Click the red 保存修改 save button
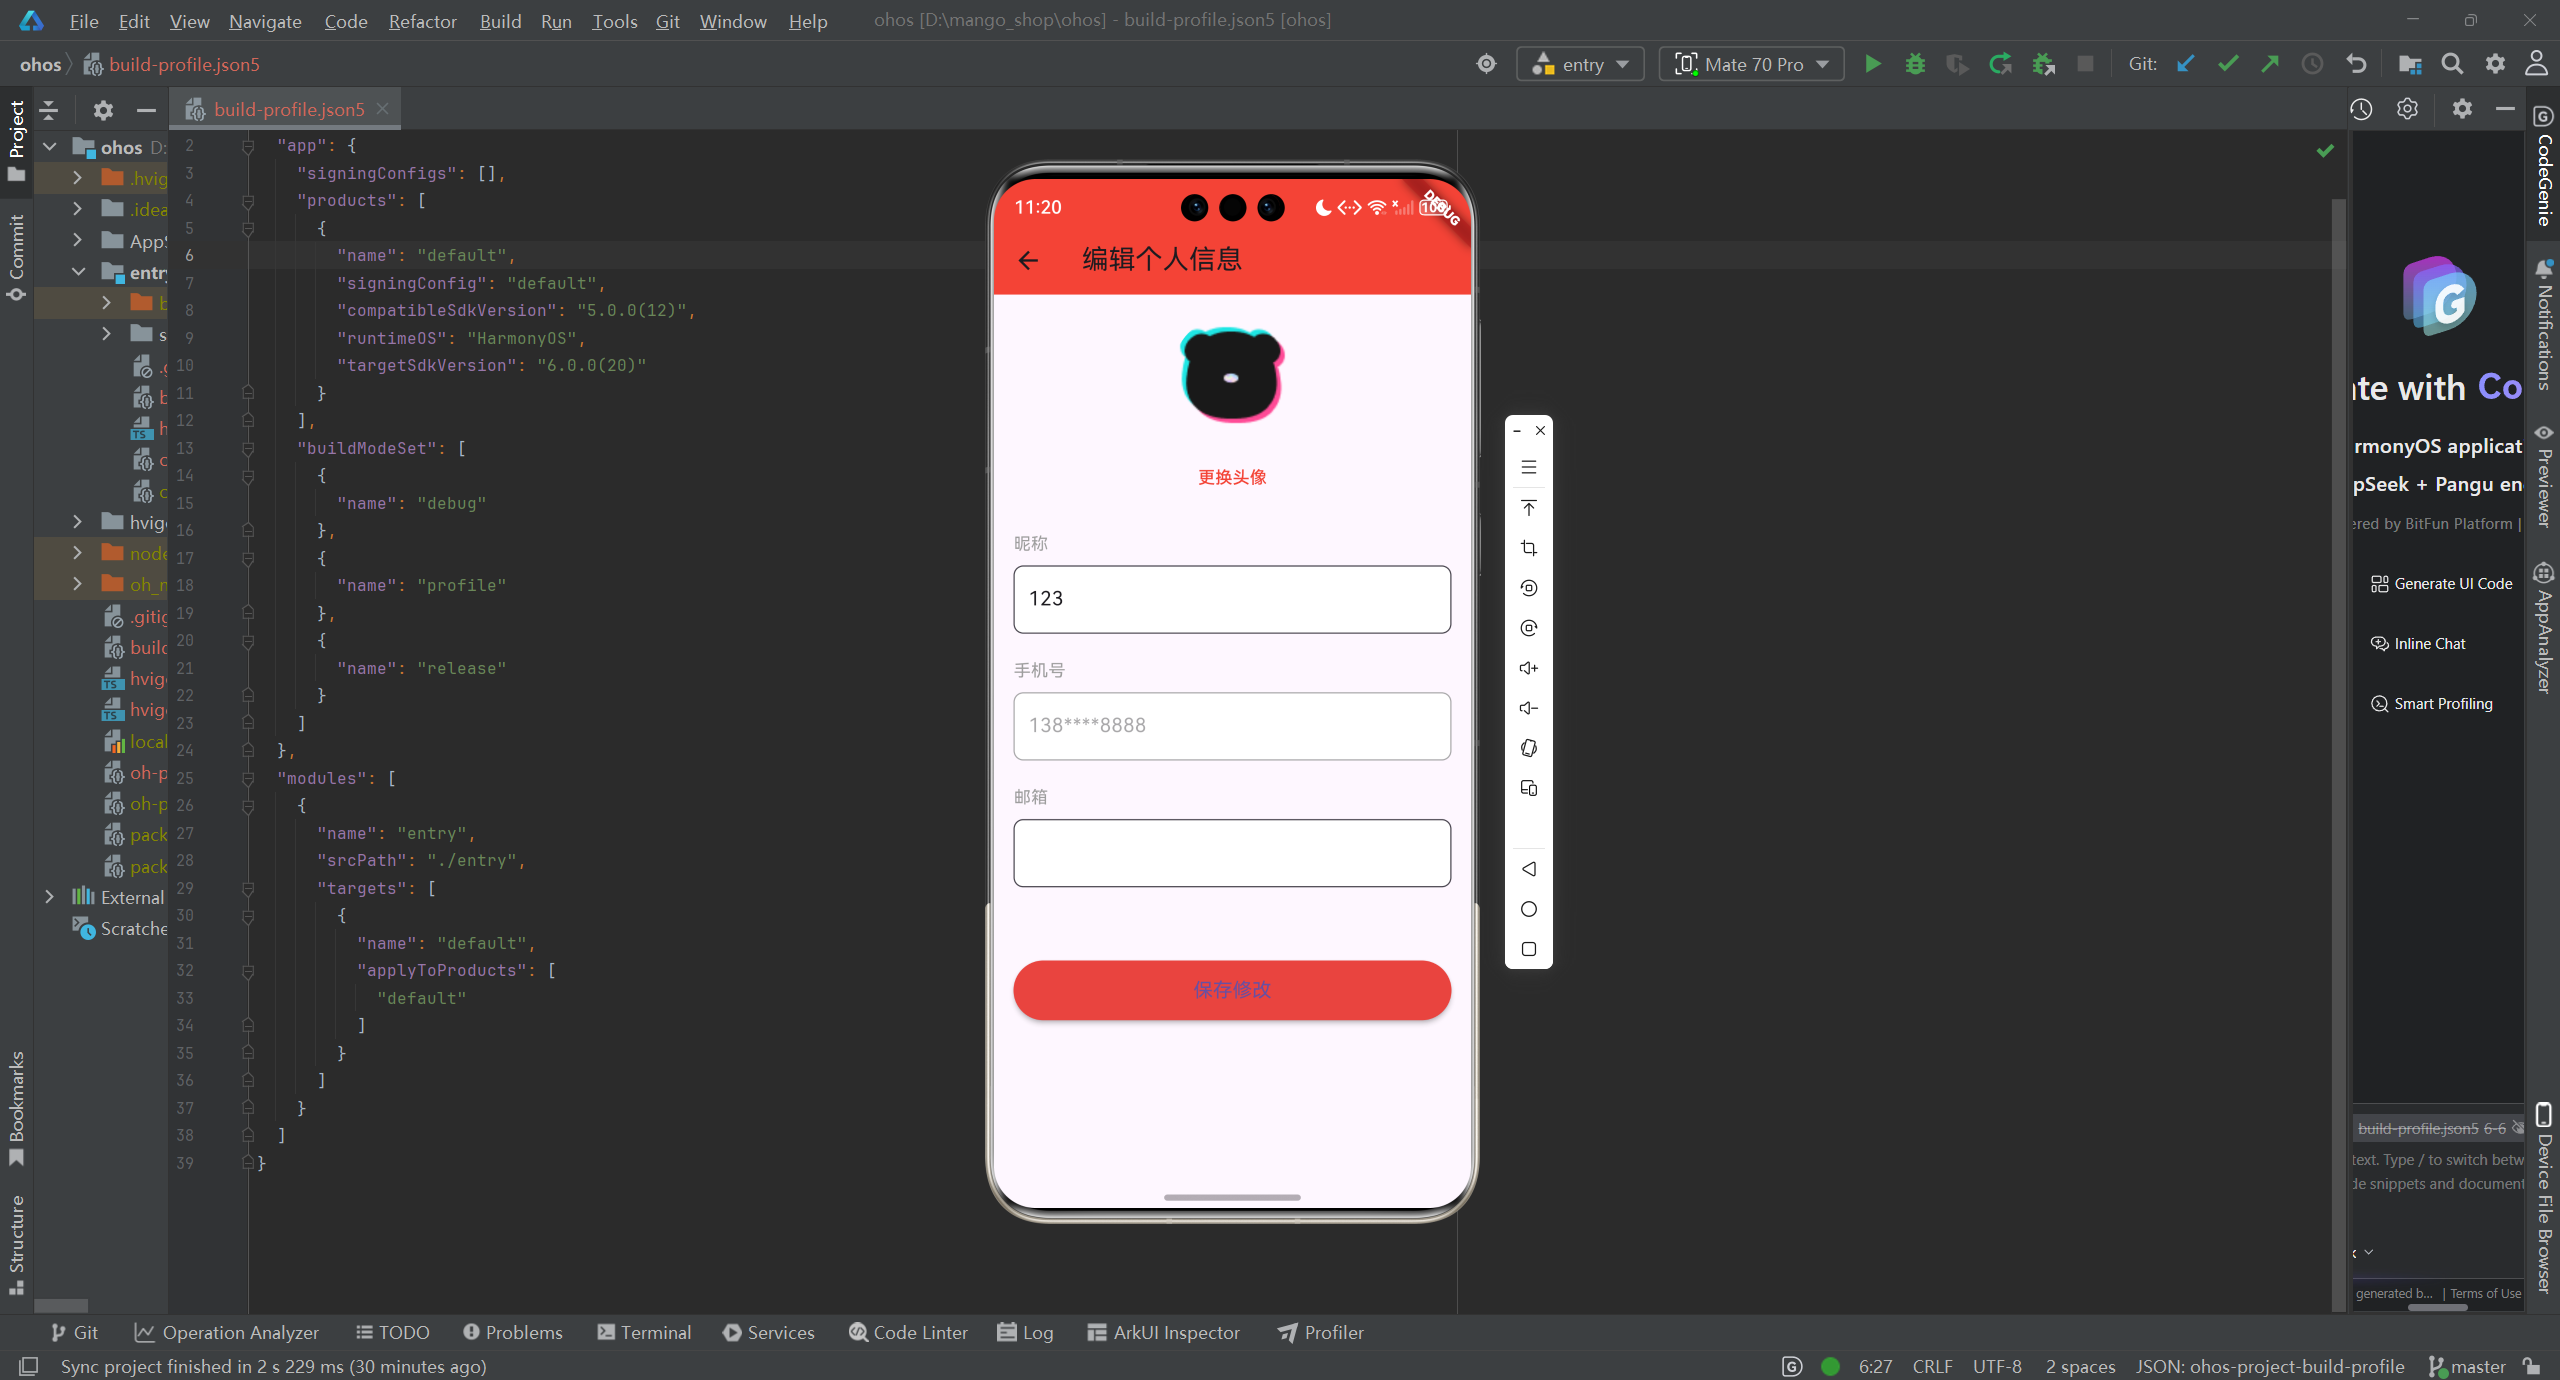This screenshot has width=2560, height=1380. (x=1231, y=990)
